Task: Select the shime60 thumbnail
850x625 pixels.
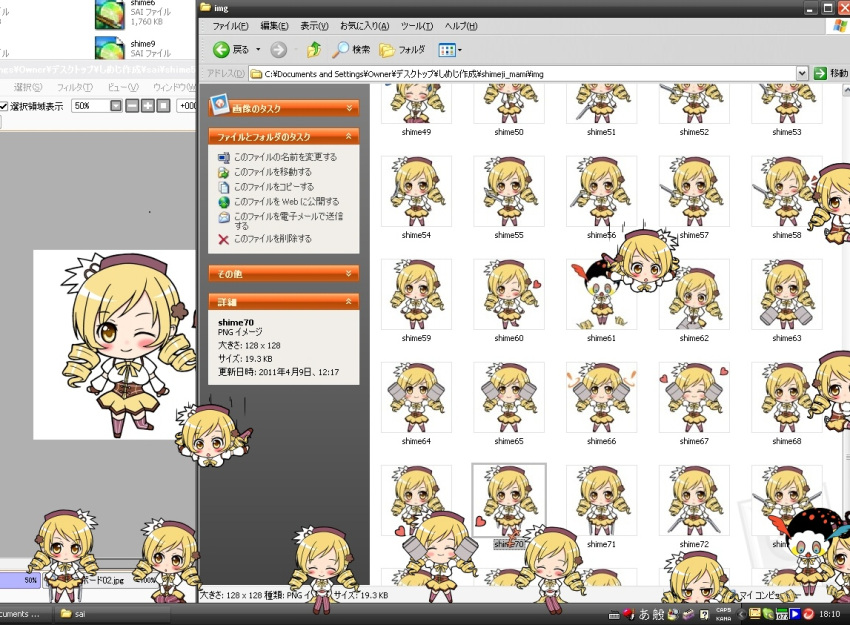Action: (509, 294)
